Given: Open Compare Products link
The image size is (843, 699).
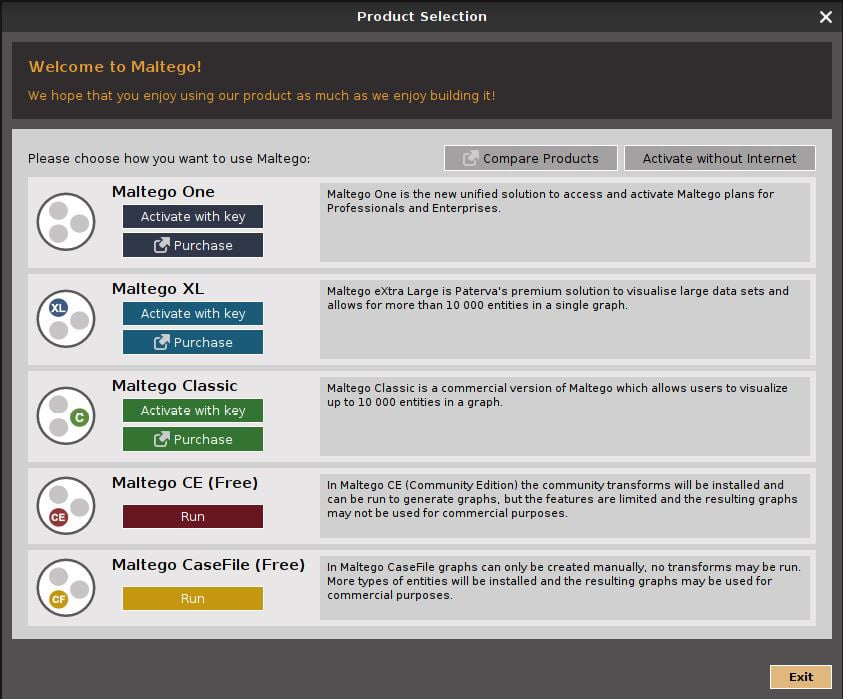Looking at the screenshot, I should click(x=531, y=158).
